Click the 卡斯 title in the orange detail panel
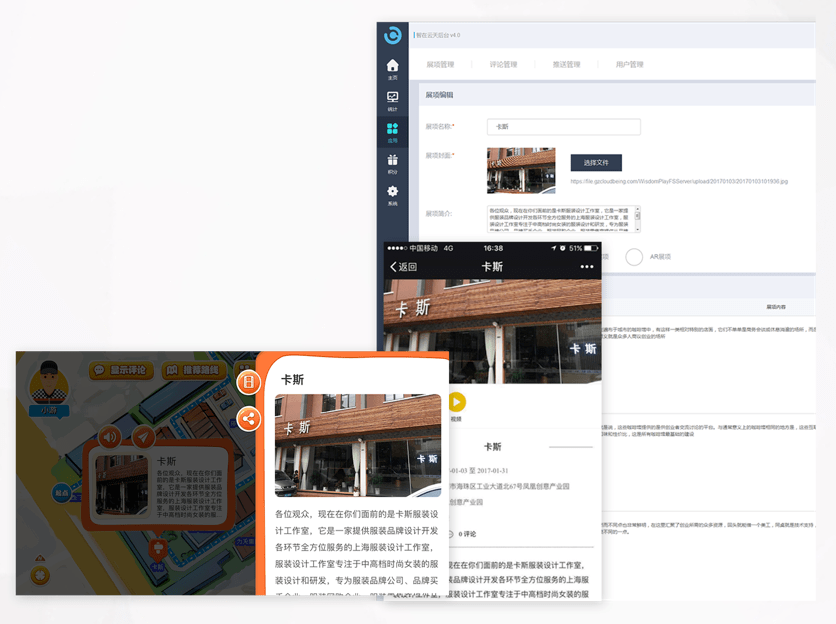Viewport: 836px width, 624px height. tap(293, 380)
